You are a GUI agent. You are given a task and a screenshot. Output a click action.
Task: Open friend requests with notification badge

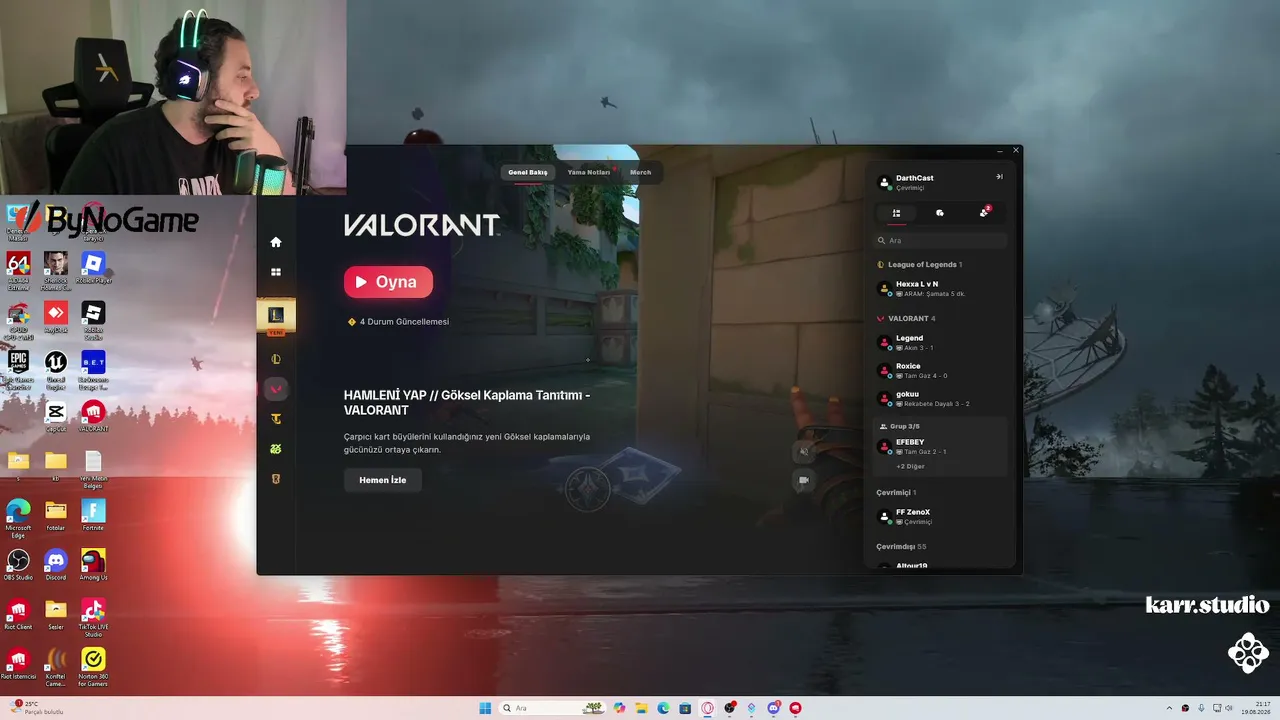[984, 213]
